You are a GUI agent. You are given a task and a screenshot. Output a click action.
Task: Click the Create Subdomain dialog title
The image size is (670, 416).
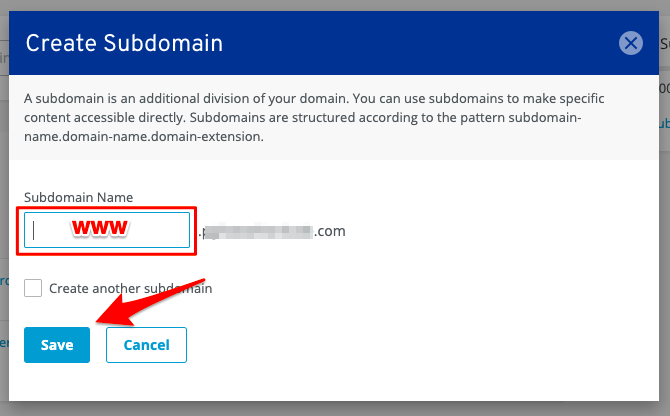(124, 43)
